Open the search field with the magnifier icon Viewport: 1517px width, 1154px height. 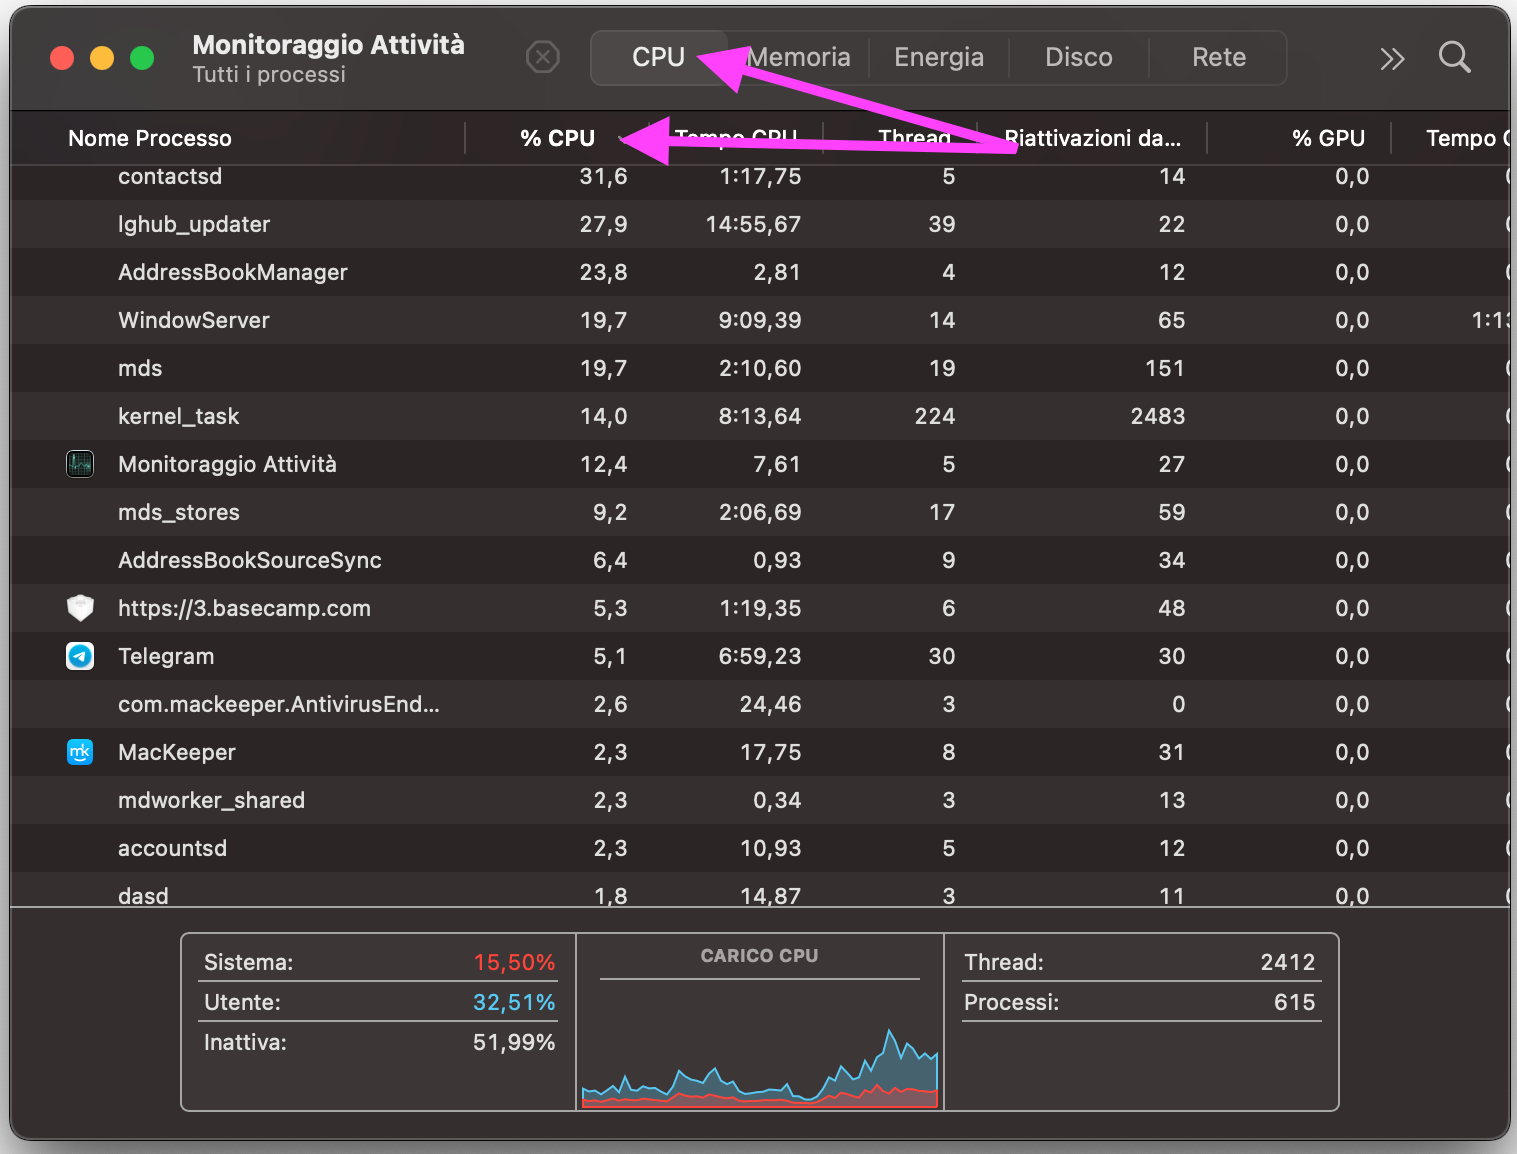click(x=1453, y=57)
